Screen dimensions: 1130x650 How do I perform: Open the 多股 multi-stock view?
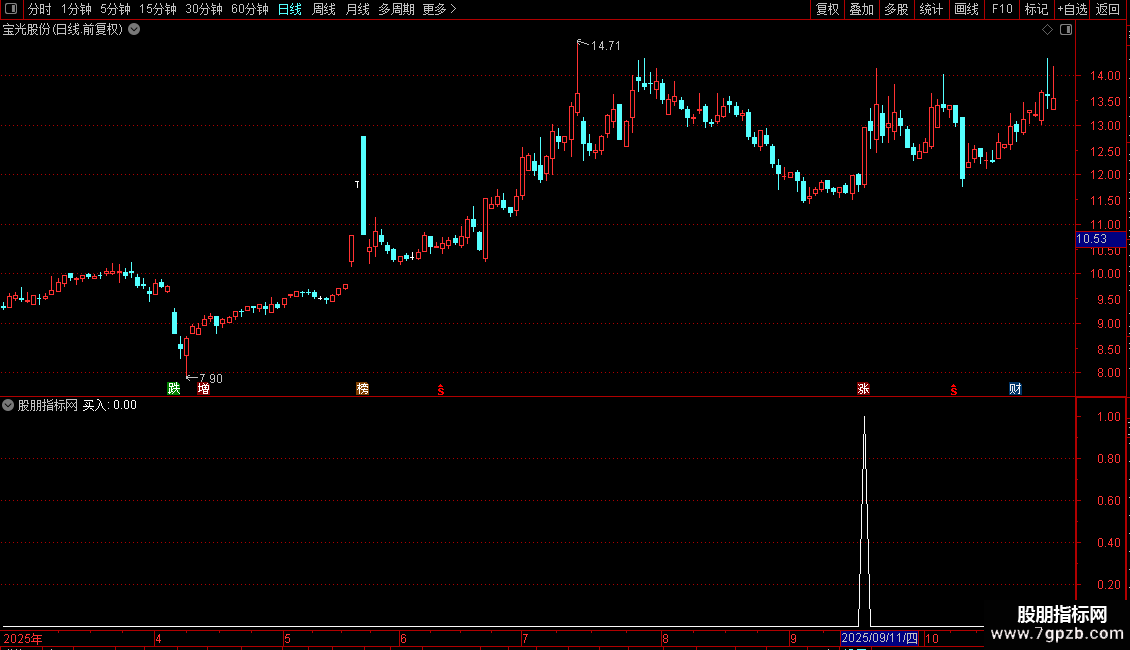point(896,9)
